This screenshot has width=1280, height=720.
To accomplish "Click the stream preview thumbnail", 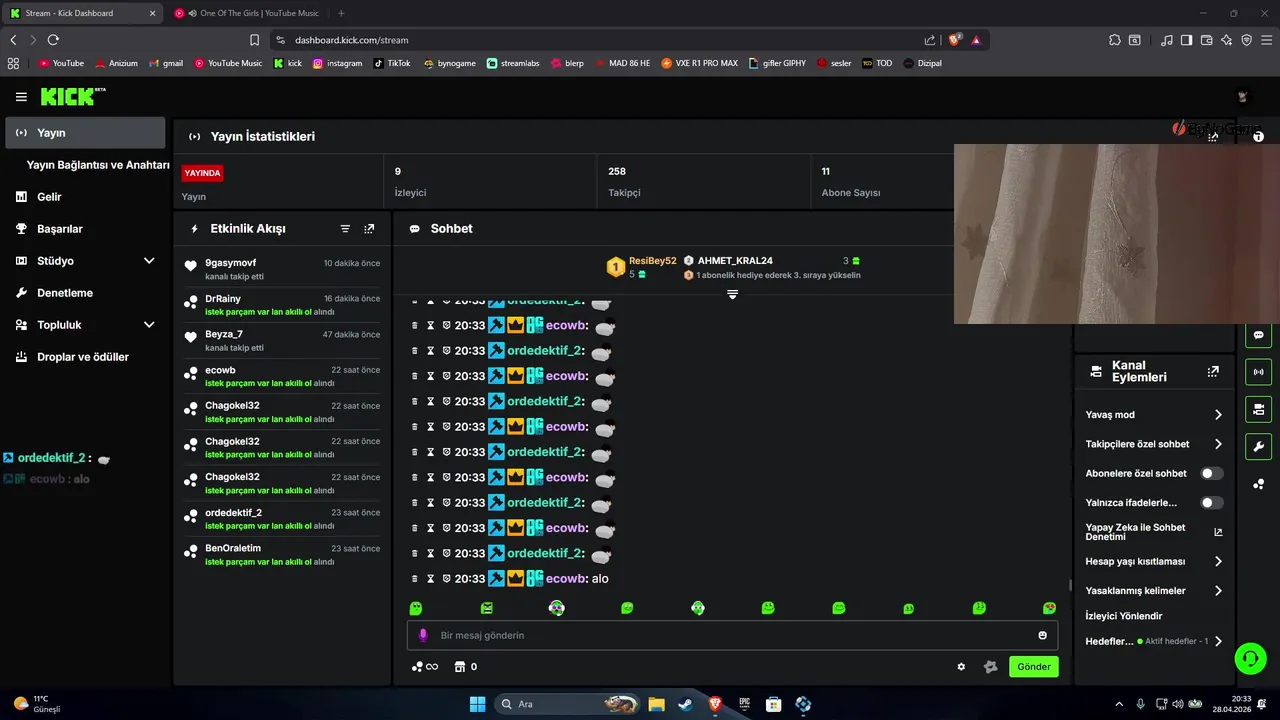I will tap(1117, 233).
